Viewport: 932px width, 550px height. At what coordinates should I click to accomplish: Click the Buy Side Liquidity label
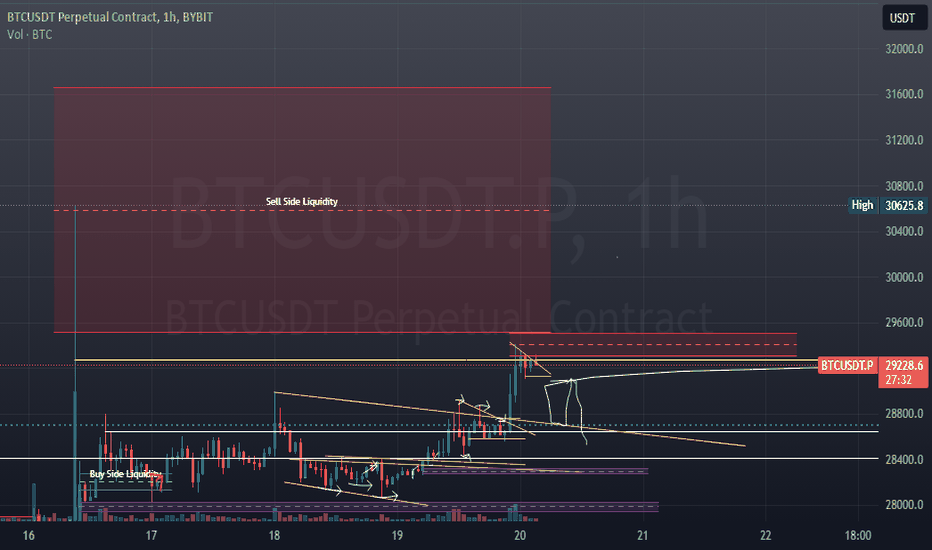coord(125,474)
